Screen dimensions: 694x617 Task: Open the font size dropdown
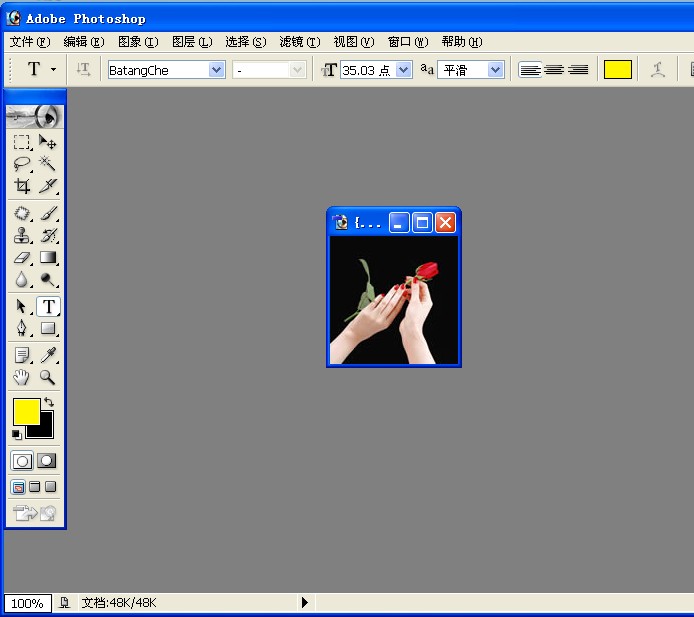(404, 70)
